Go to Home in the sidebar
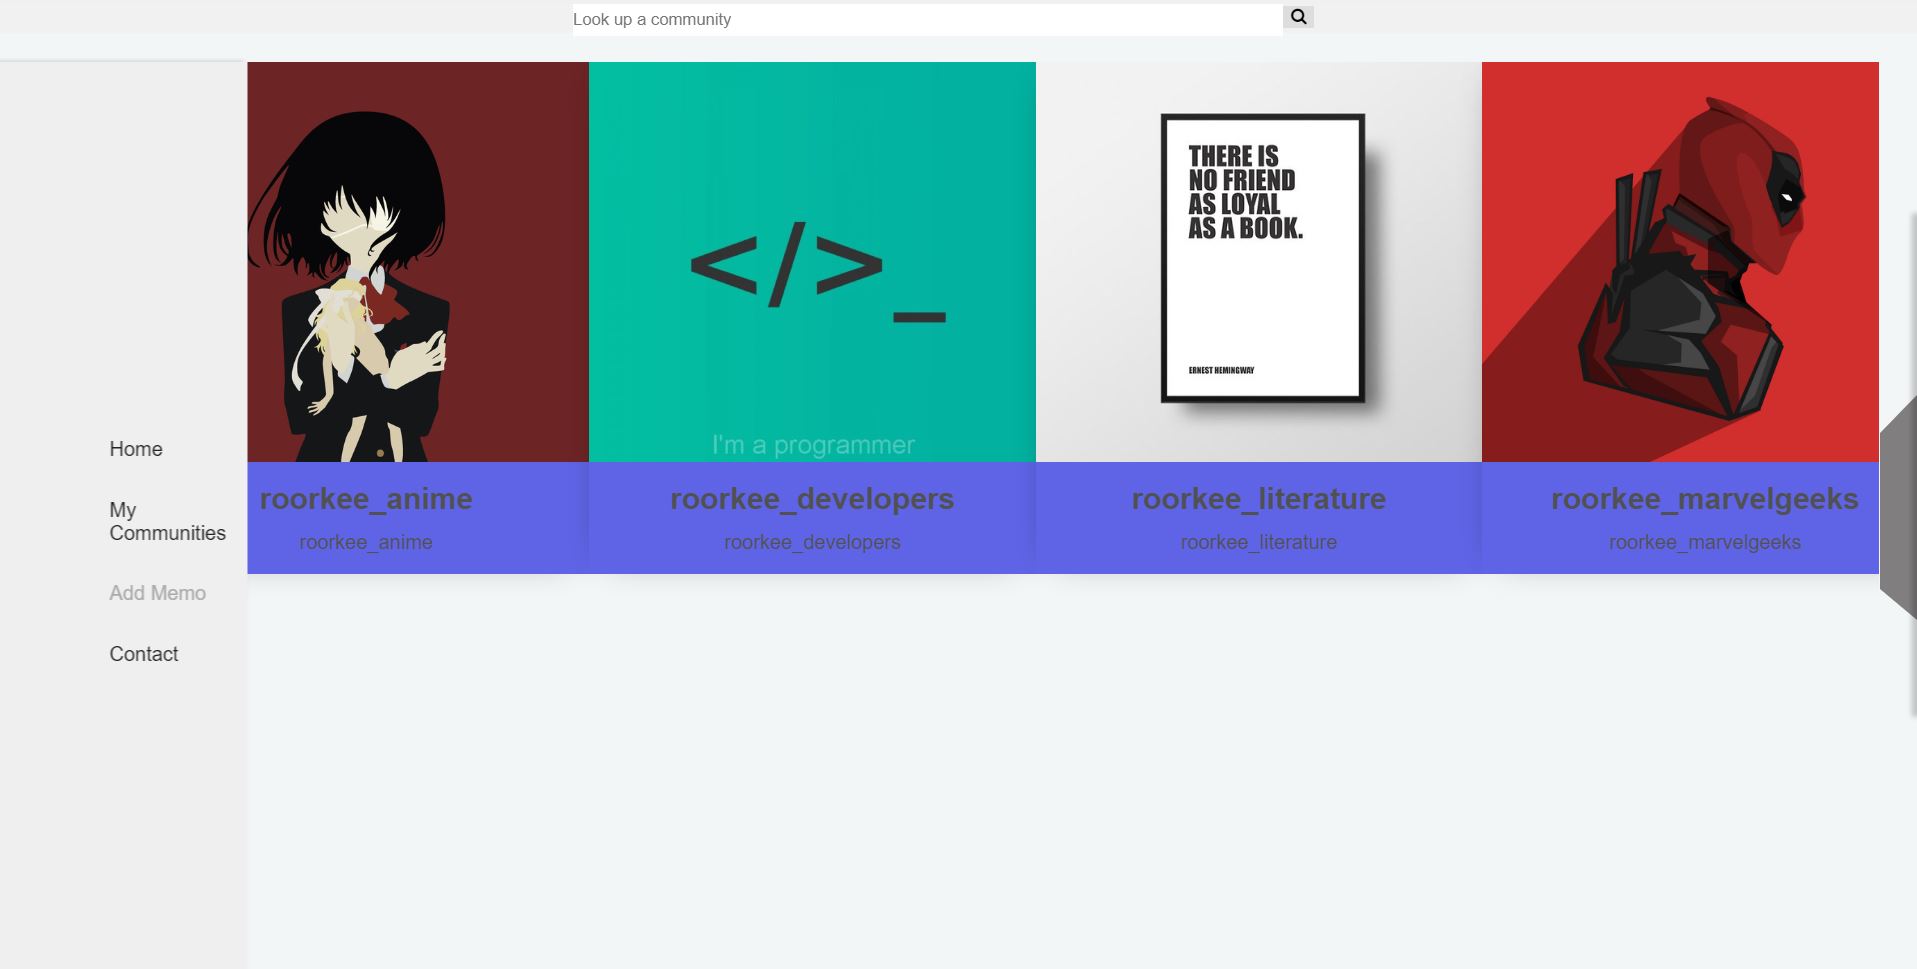The image size is (1917, 969). point(136,449)
